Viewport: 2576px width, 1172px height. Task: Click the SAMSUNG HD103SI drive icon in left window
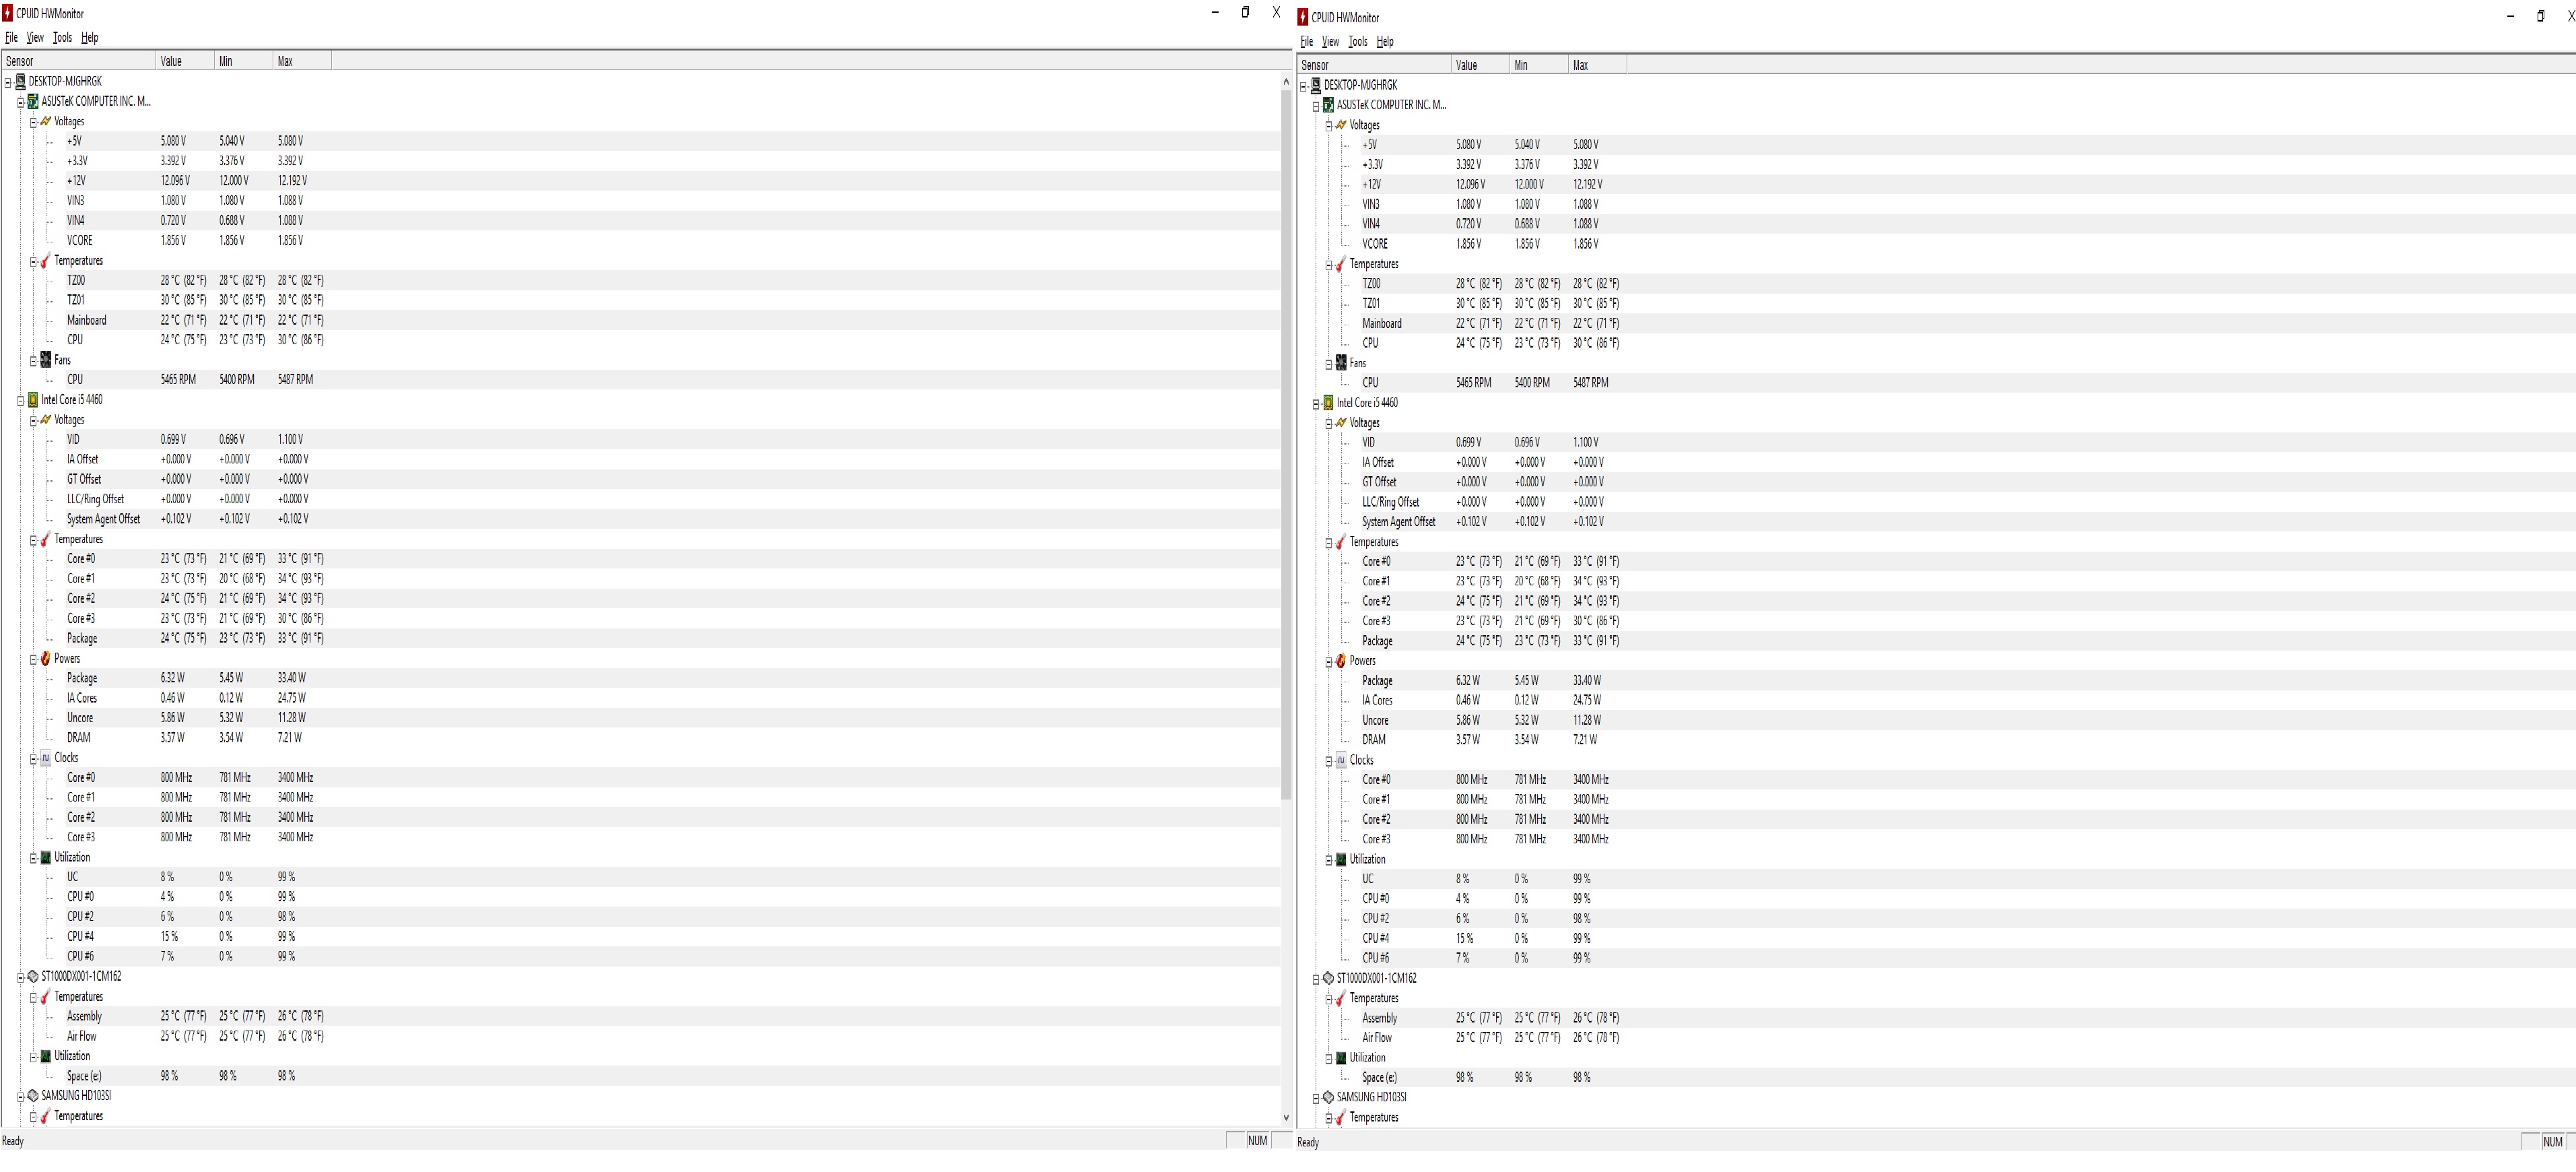32,1096
